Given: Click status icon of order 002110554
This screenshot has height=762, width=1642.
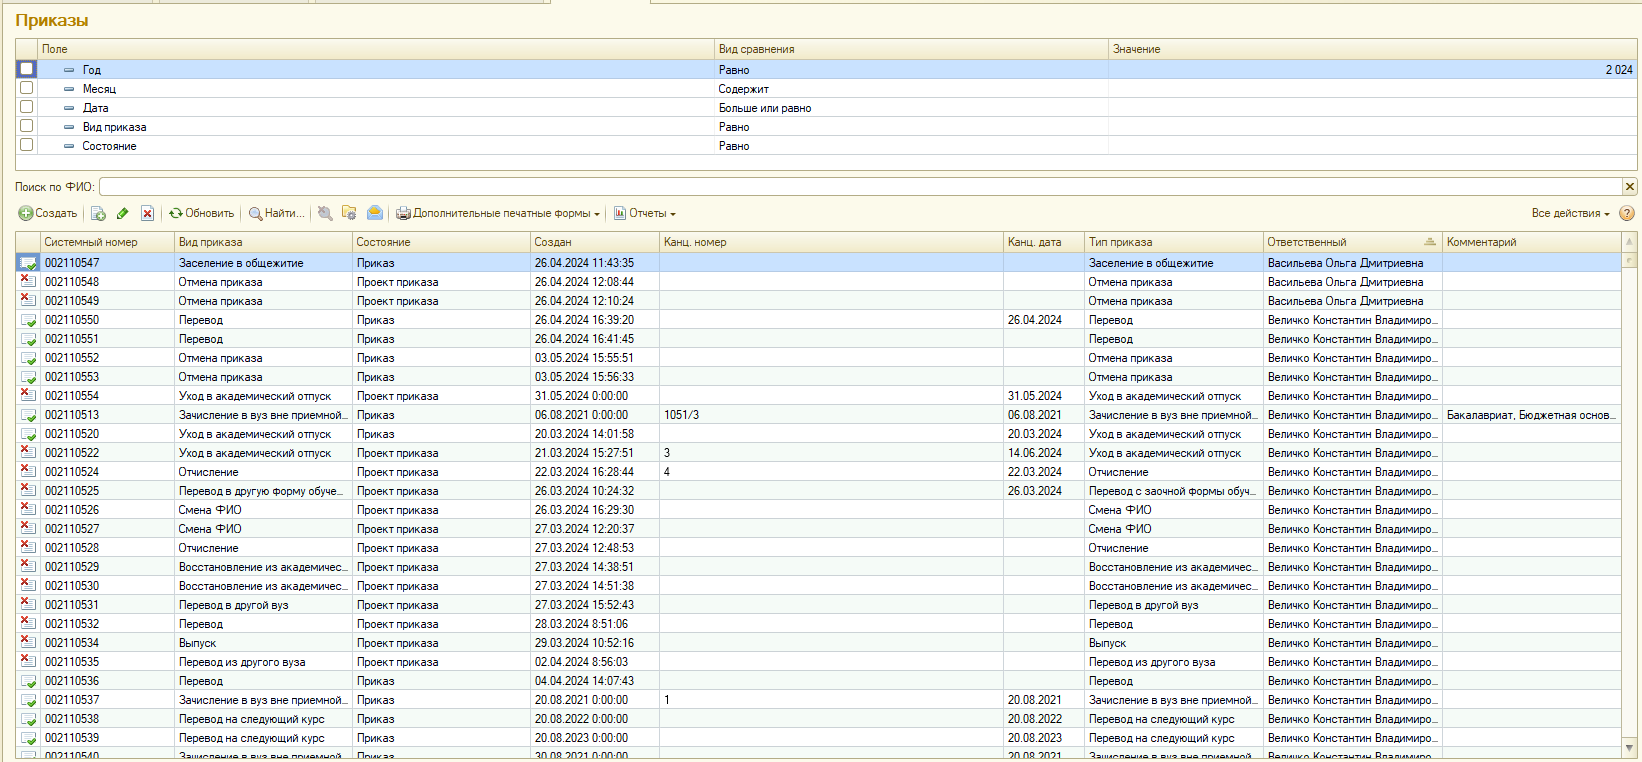Looking at the screenshot, I should coord(28,396).
